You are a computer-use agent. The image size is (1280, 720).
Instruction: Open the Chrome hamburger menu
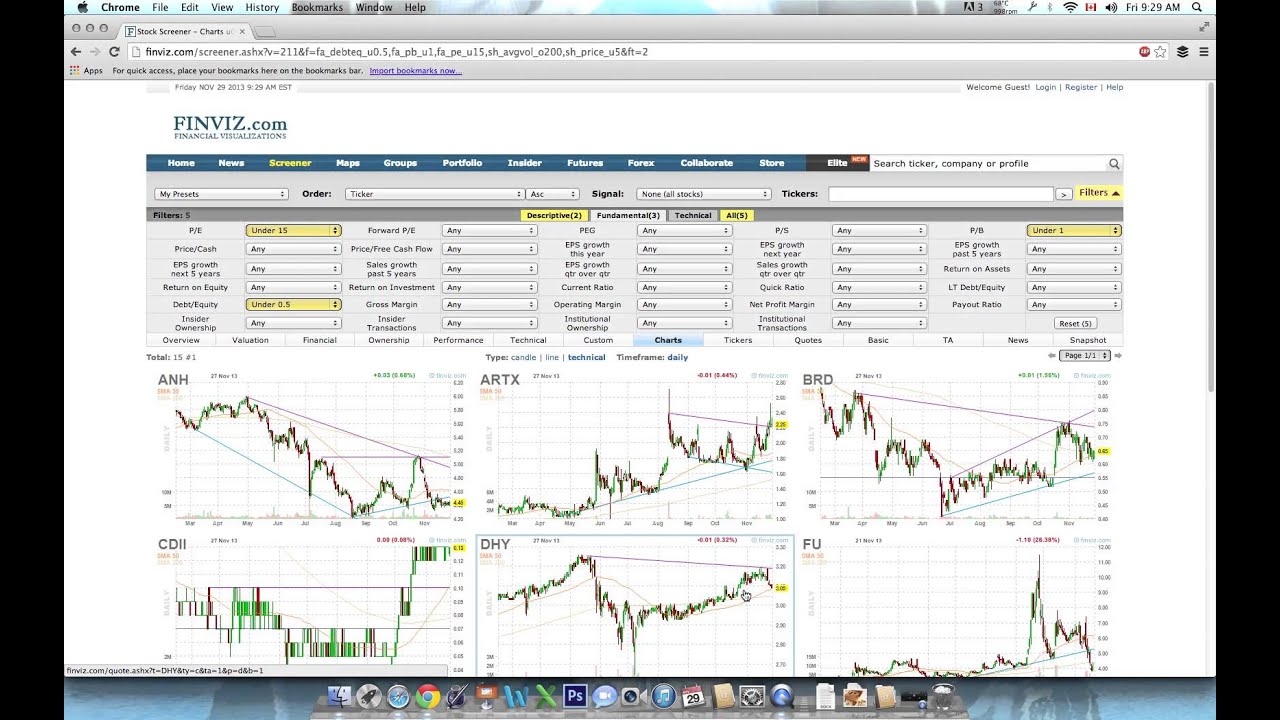1204,51
